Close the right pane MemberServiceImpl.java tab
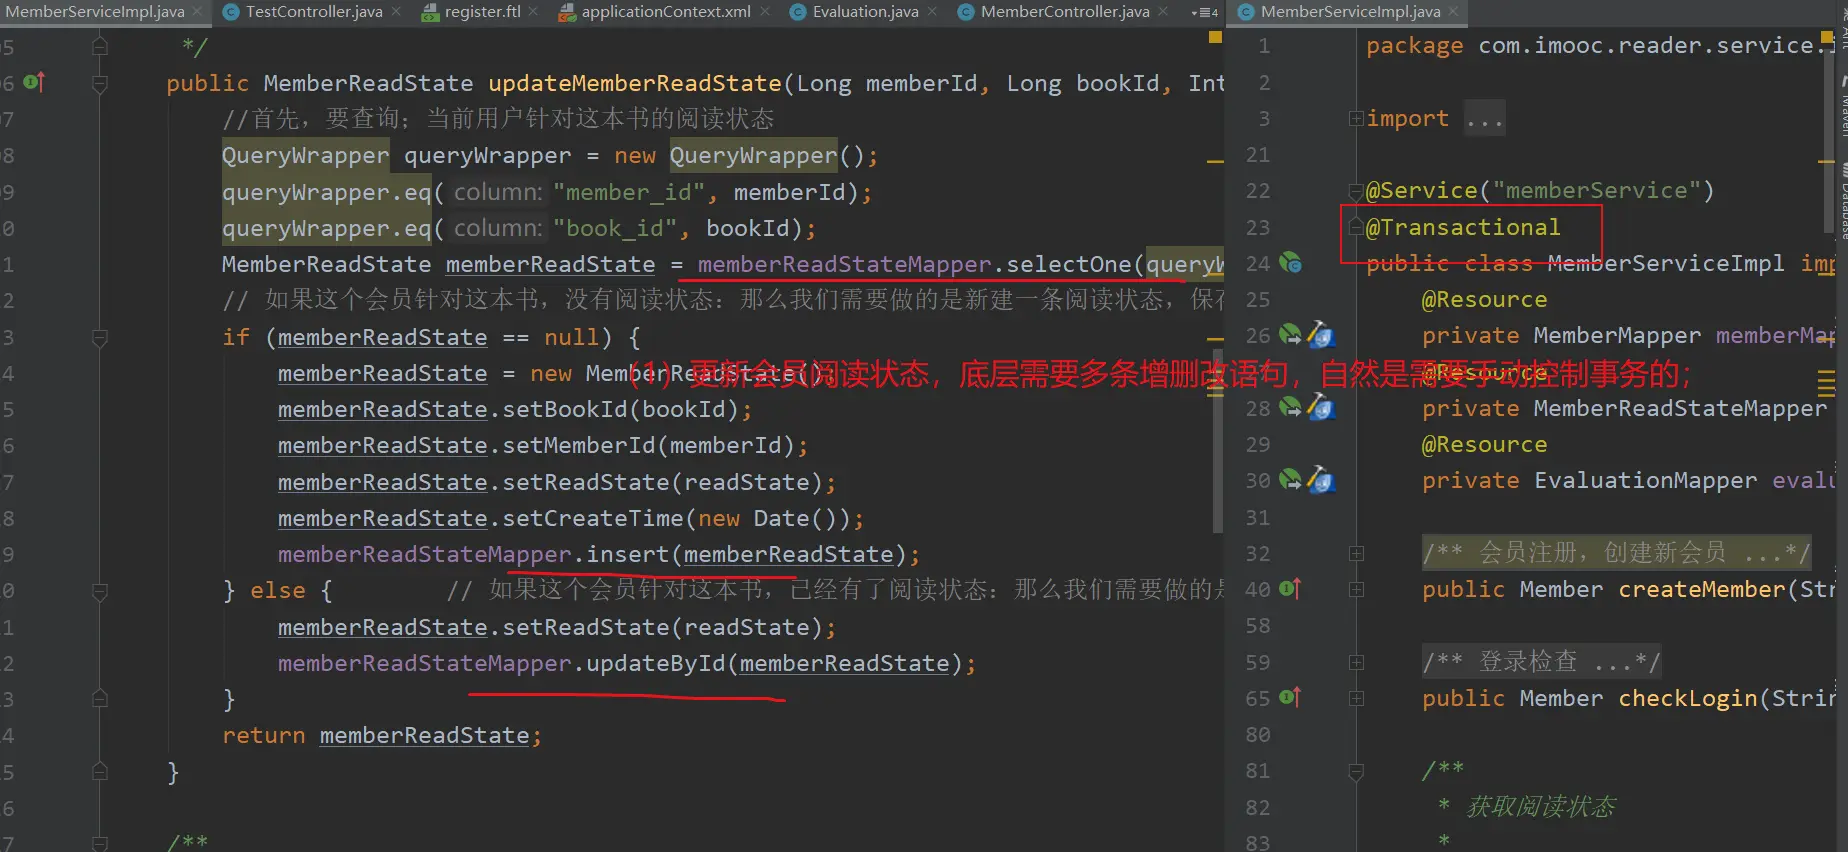Screen dimensions: 1848x852 tap(1453, 12)
